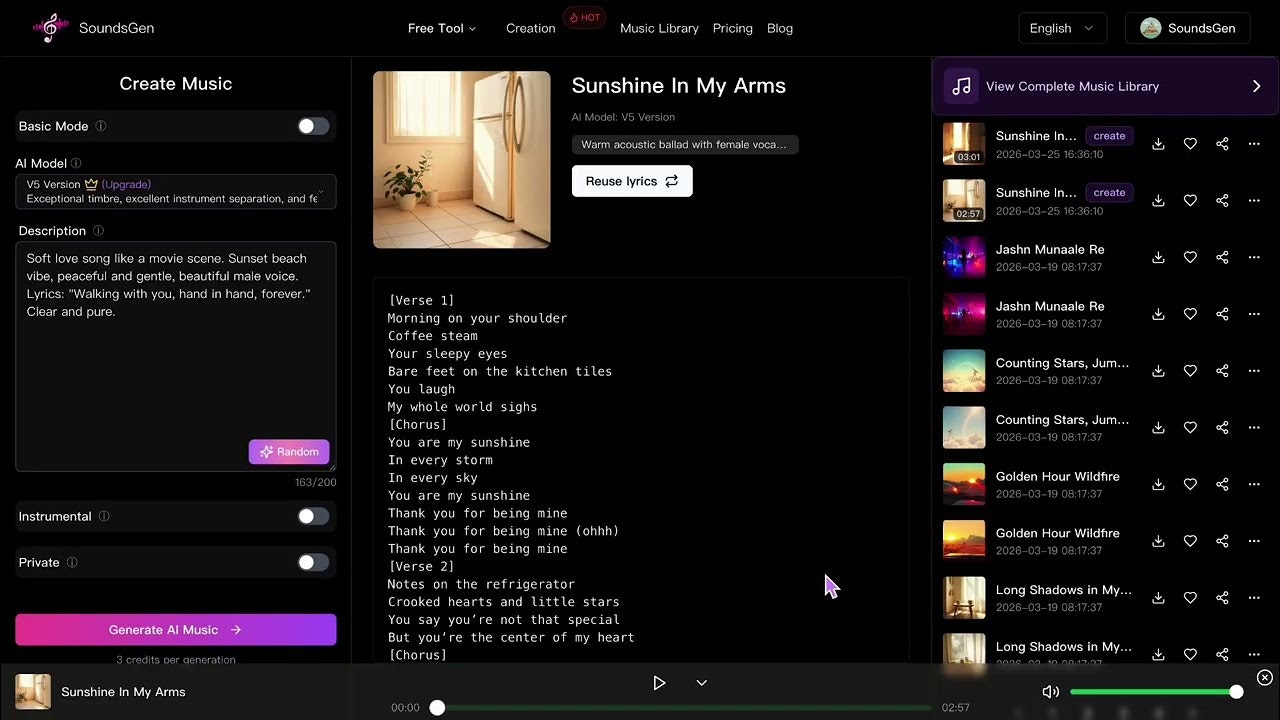Toggle Instrumental mode on
Screen dimensions: 1280x720
coord(313,516)
